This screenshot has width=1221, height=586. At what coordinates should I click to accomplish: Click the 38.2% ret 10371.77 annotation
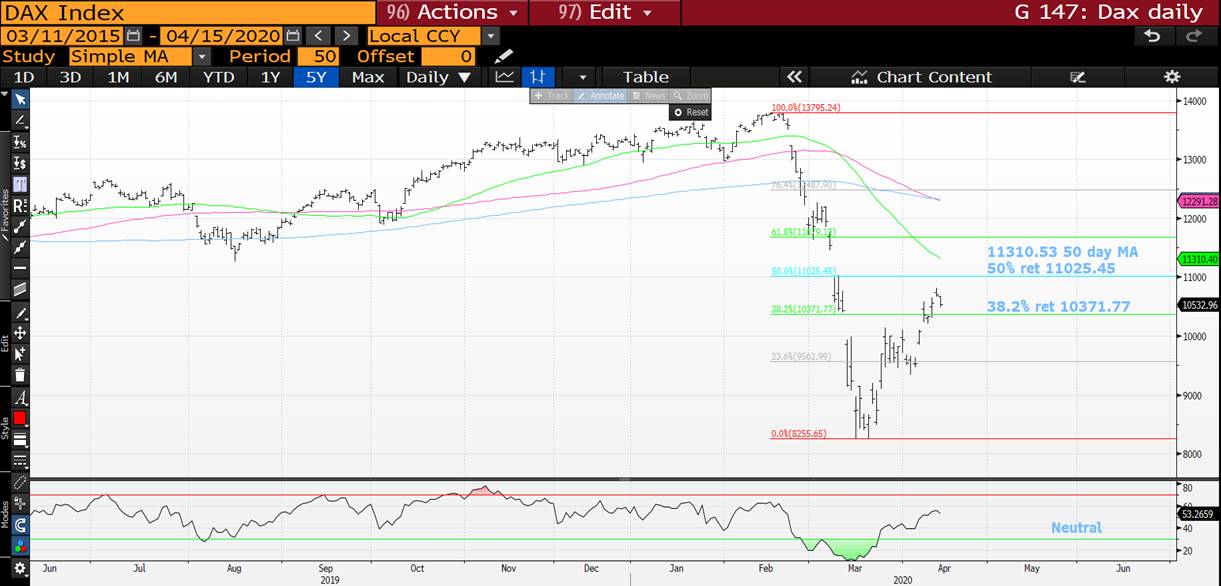pos(1059,306)
